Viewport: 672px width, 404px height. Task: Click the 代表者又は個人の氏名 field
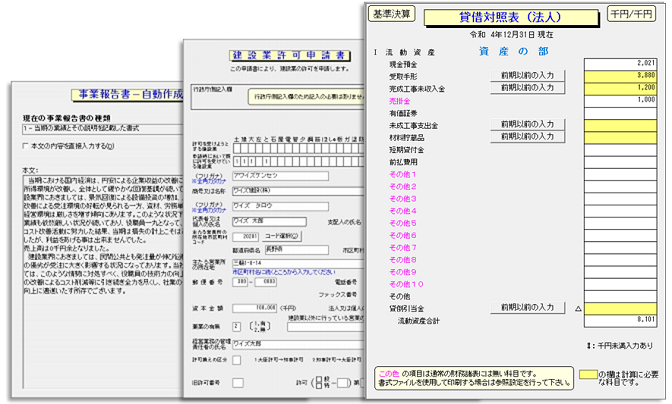tap(269, 221)
